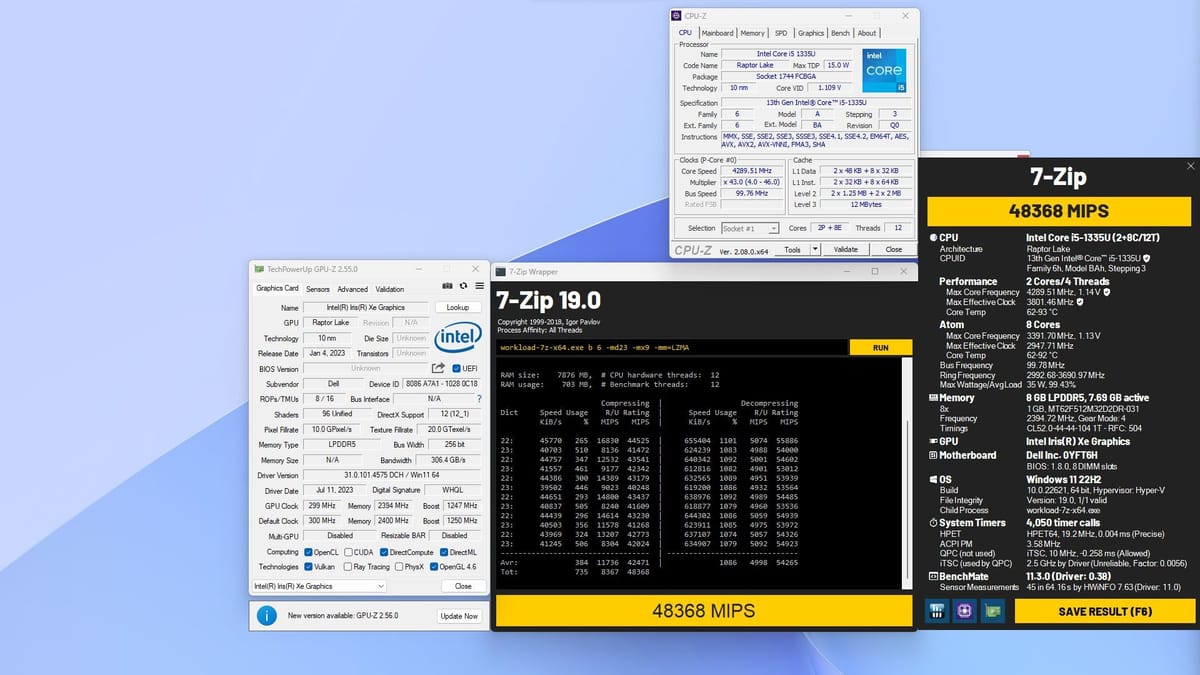This screenshot has height=675, width=1200.
Task: Toggle the UEFI checkbox in GPU-Z
Action: [456, 369]
